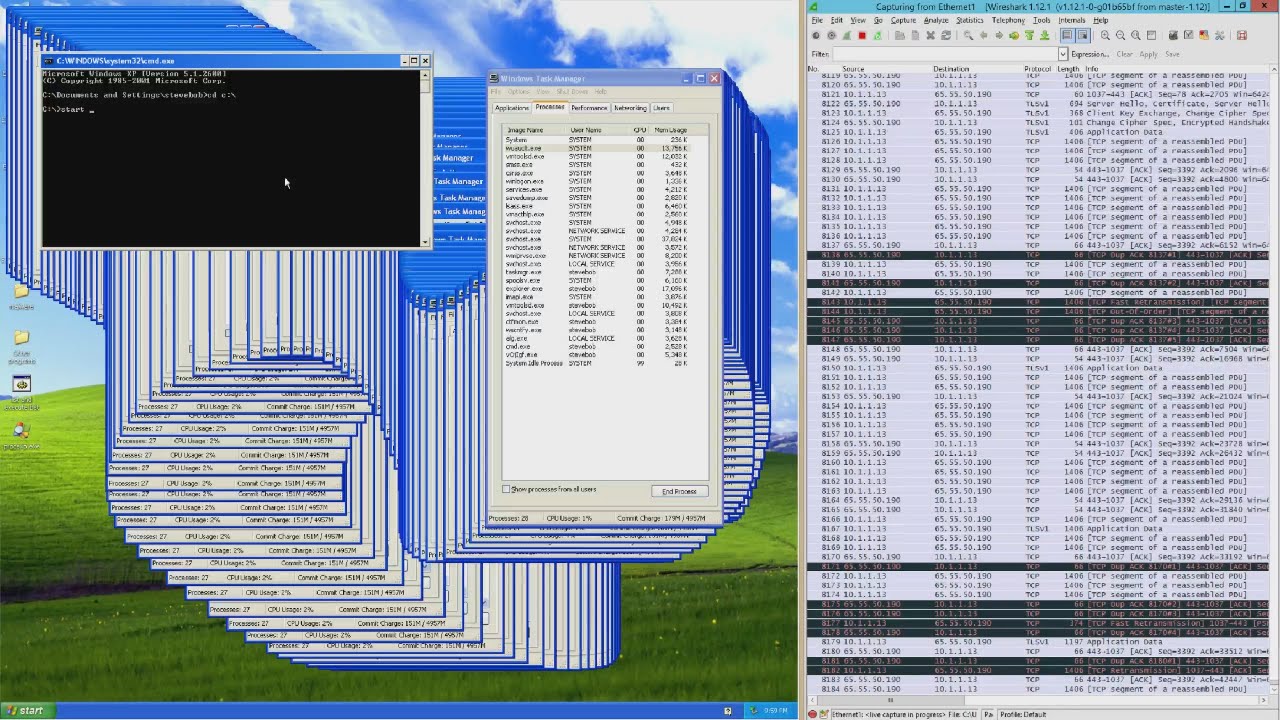This screenshot has width=1280, height=720.
Task: Switch to Task Manager Applications tab
Action: pyautogui.click(x=512, y=108)
